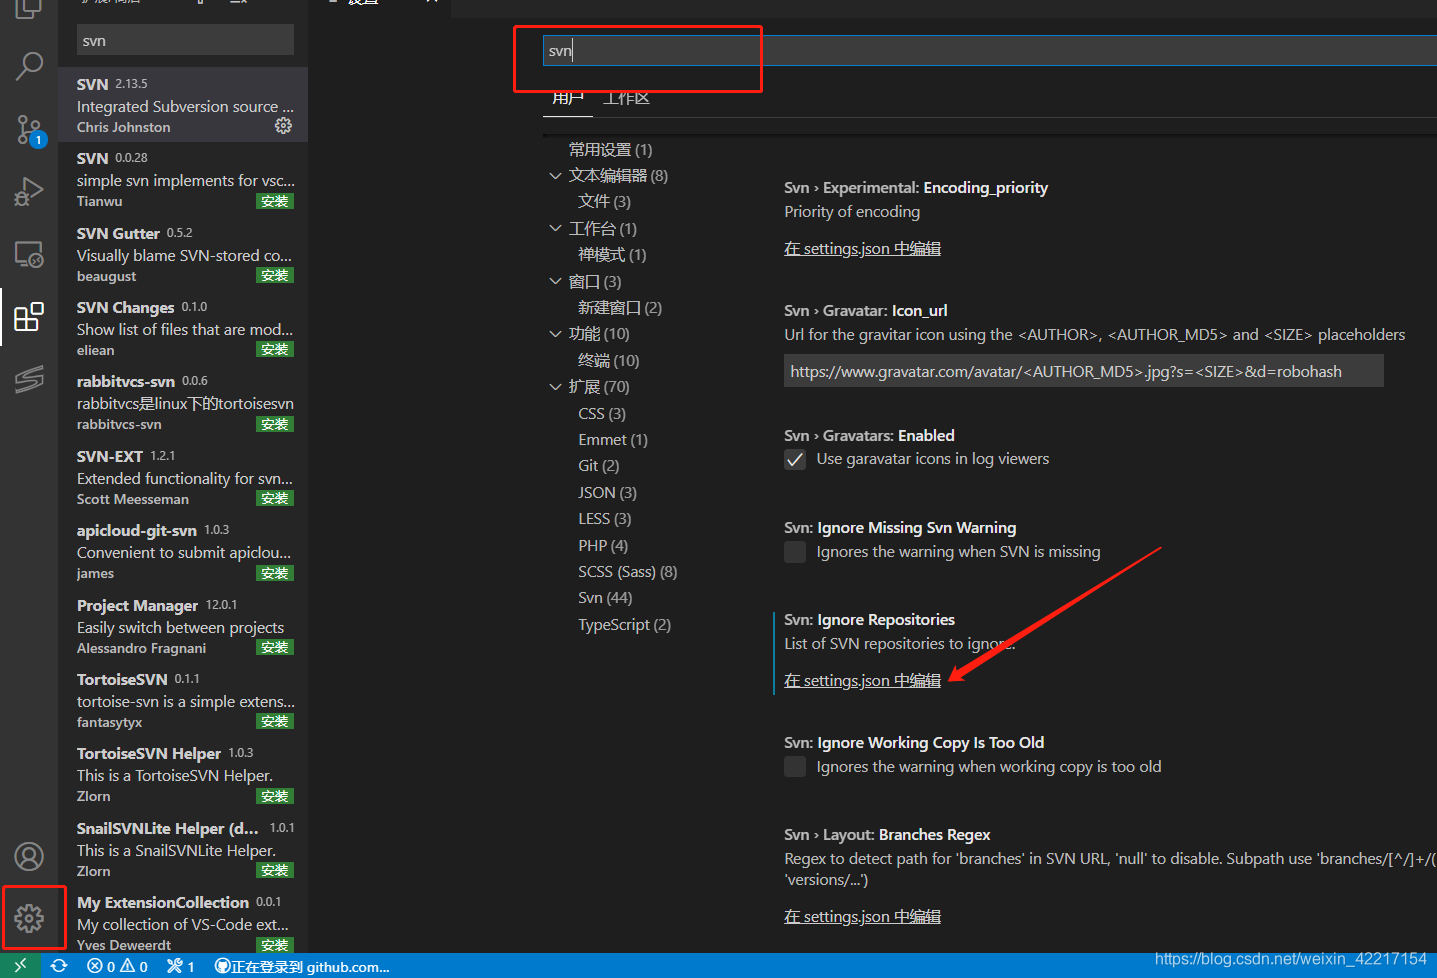Screen dimensions: 1437x978
Task: Edit Ignore Repositories in settings.json link
Action: pos(862,681)
